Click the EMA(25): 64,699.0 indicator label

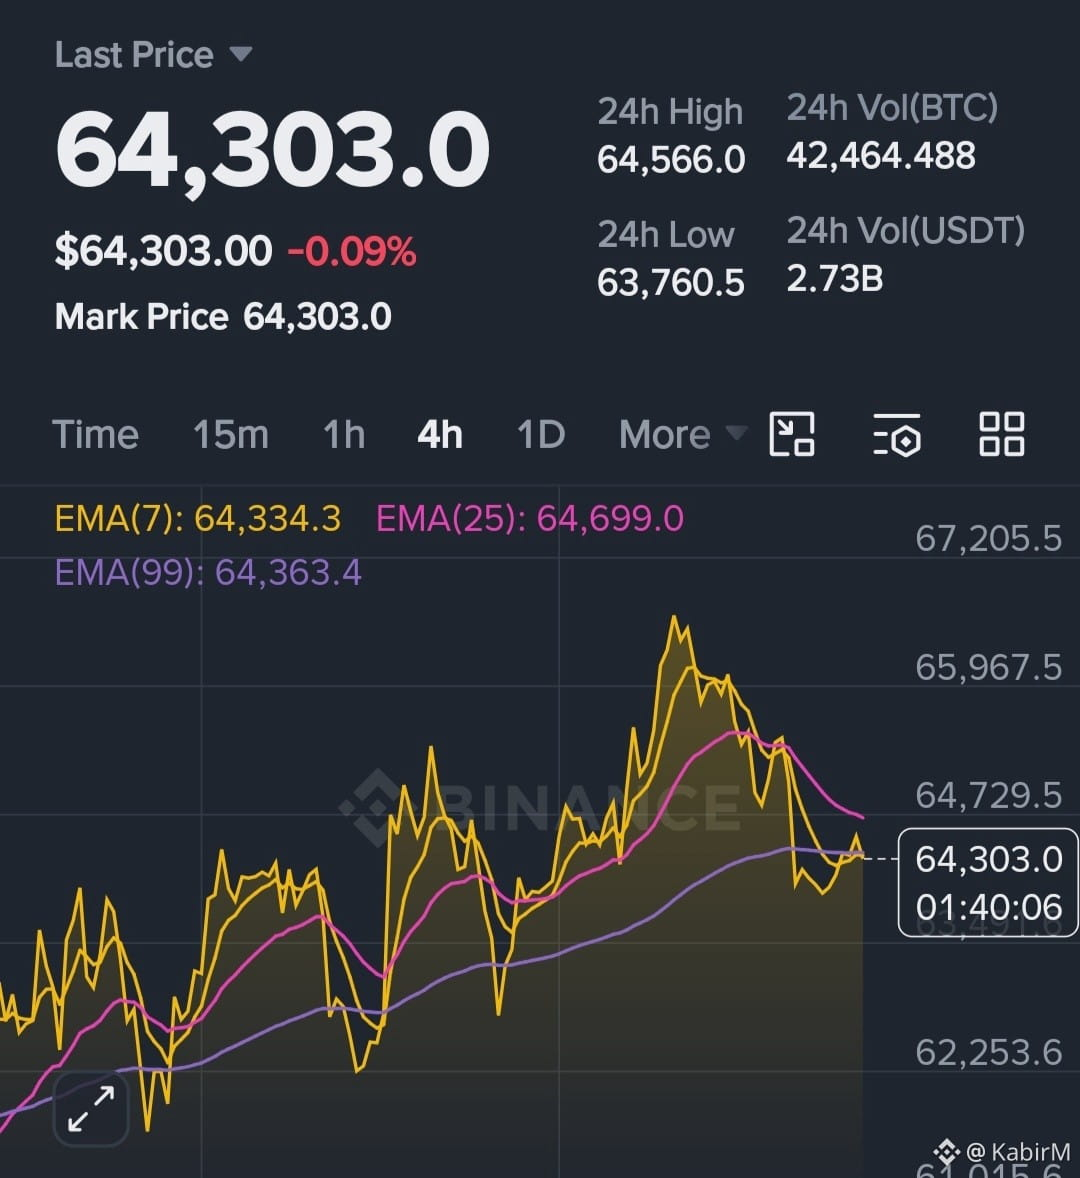coord(529,518)
